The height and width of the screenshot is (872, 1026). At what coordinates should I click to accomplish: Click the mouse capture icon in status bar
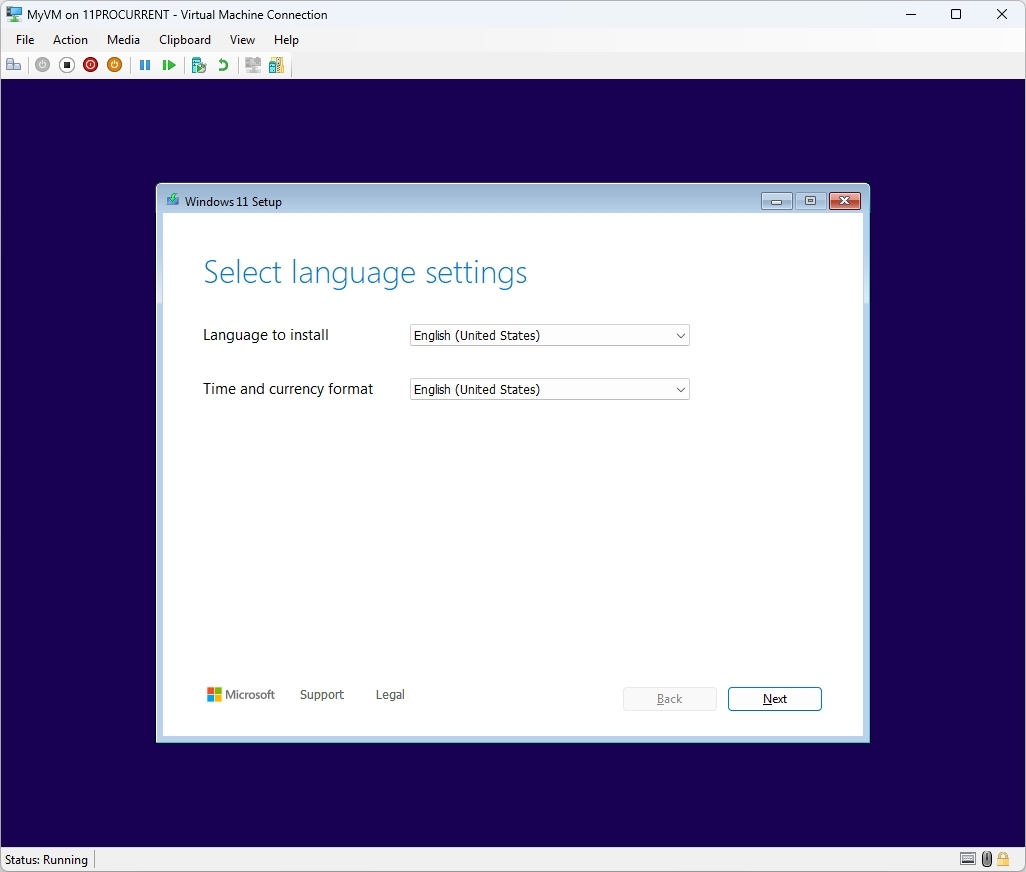click(986, 859)
